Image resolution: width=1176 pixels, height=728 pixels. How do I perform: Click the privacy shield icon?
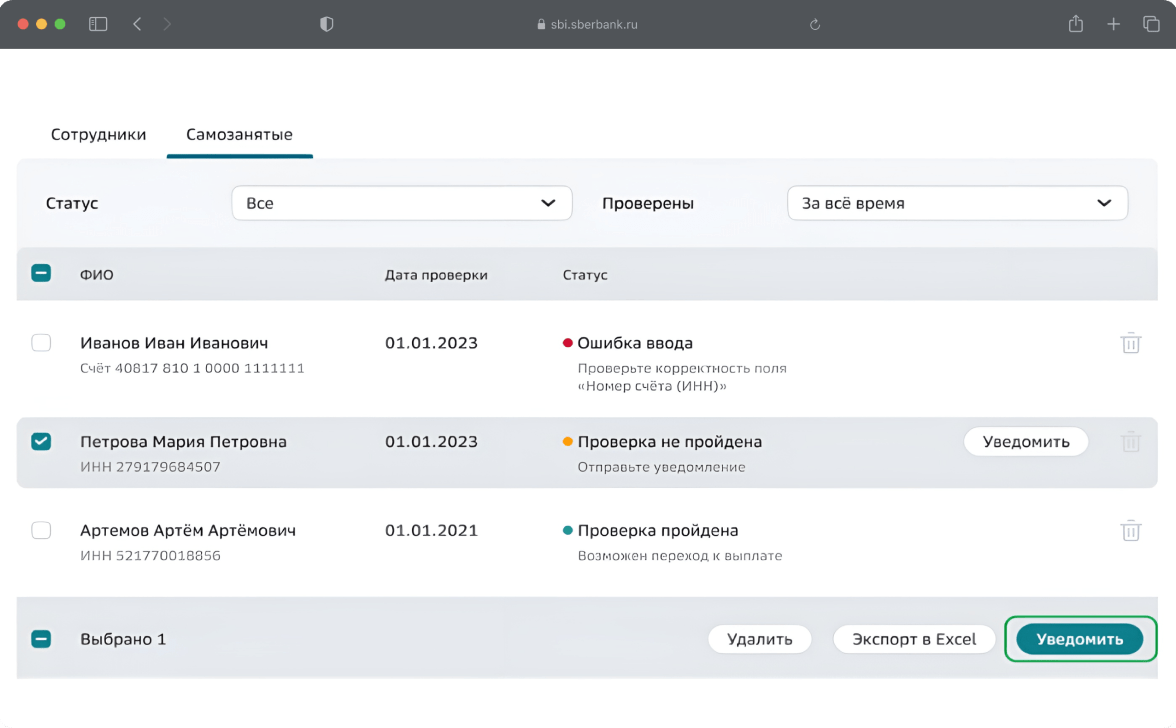326,24
